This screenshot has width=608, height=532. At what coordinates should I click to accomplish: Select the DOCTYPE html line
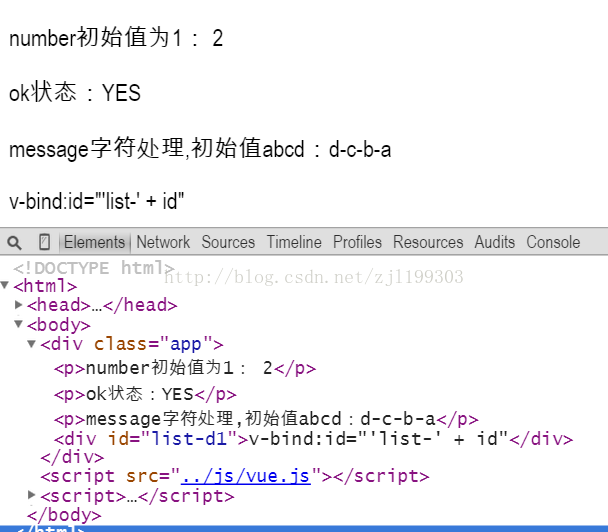(94, 268)
